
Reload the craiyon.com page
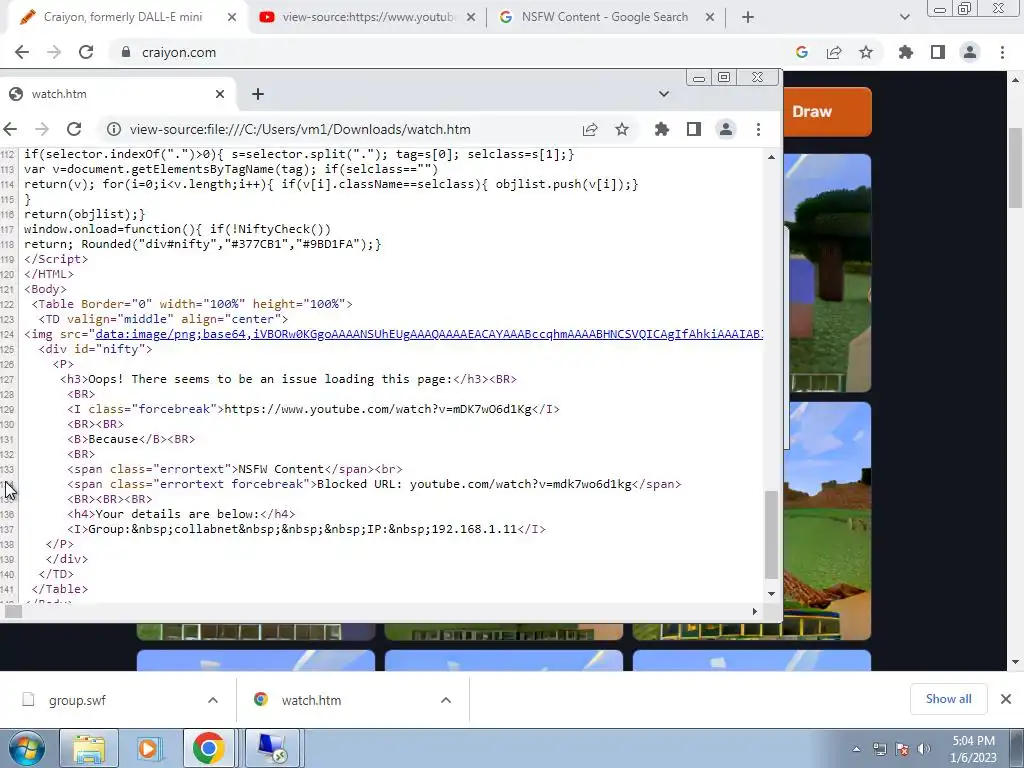[86, 52]
